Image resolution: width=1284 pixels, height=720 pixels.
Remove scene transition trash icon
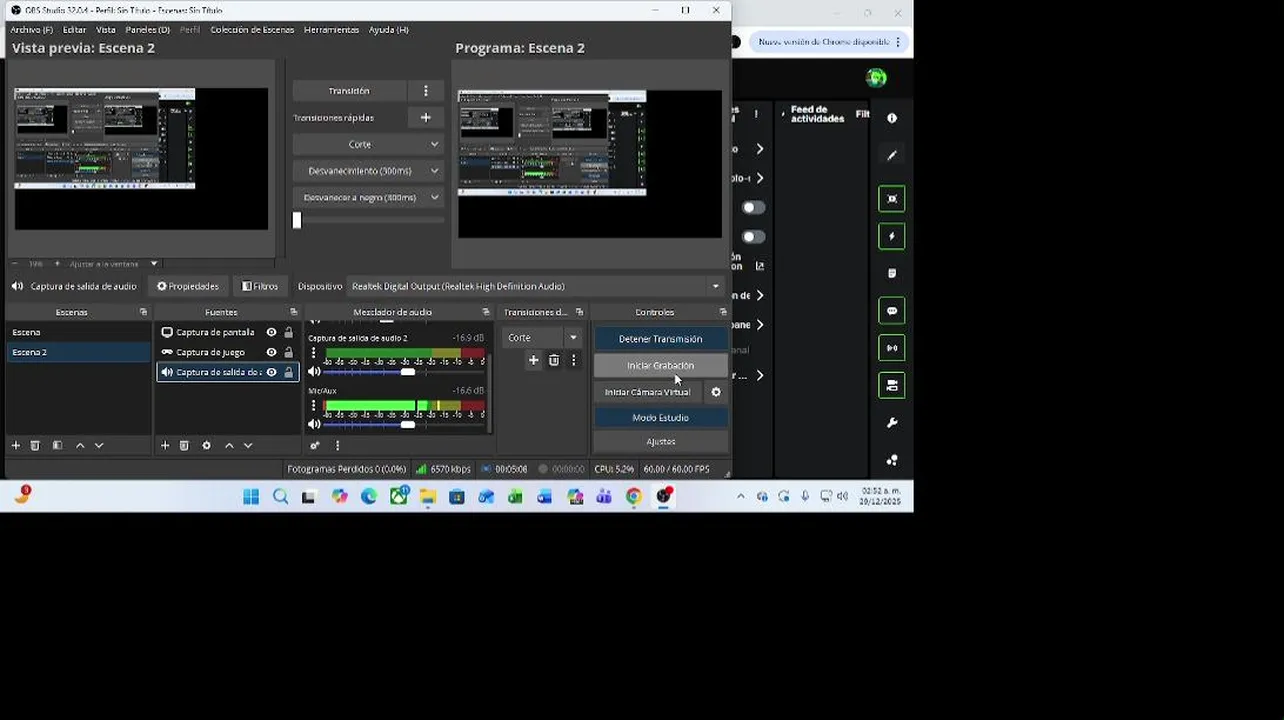[x=554, y=360]
